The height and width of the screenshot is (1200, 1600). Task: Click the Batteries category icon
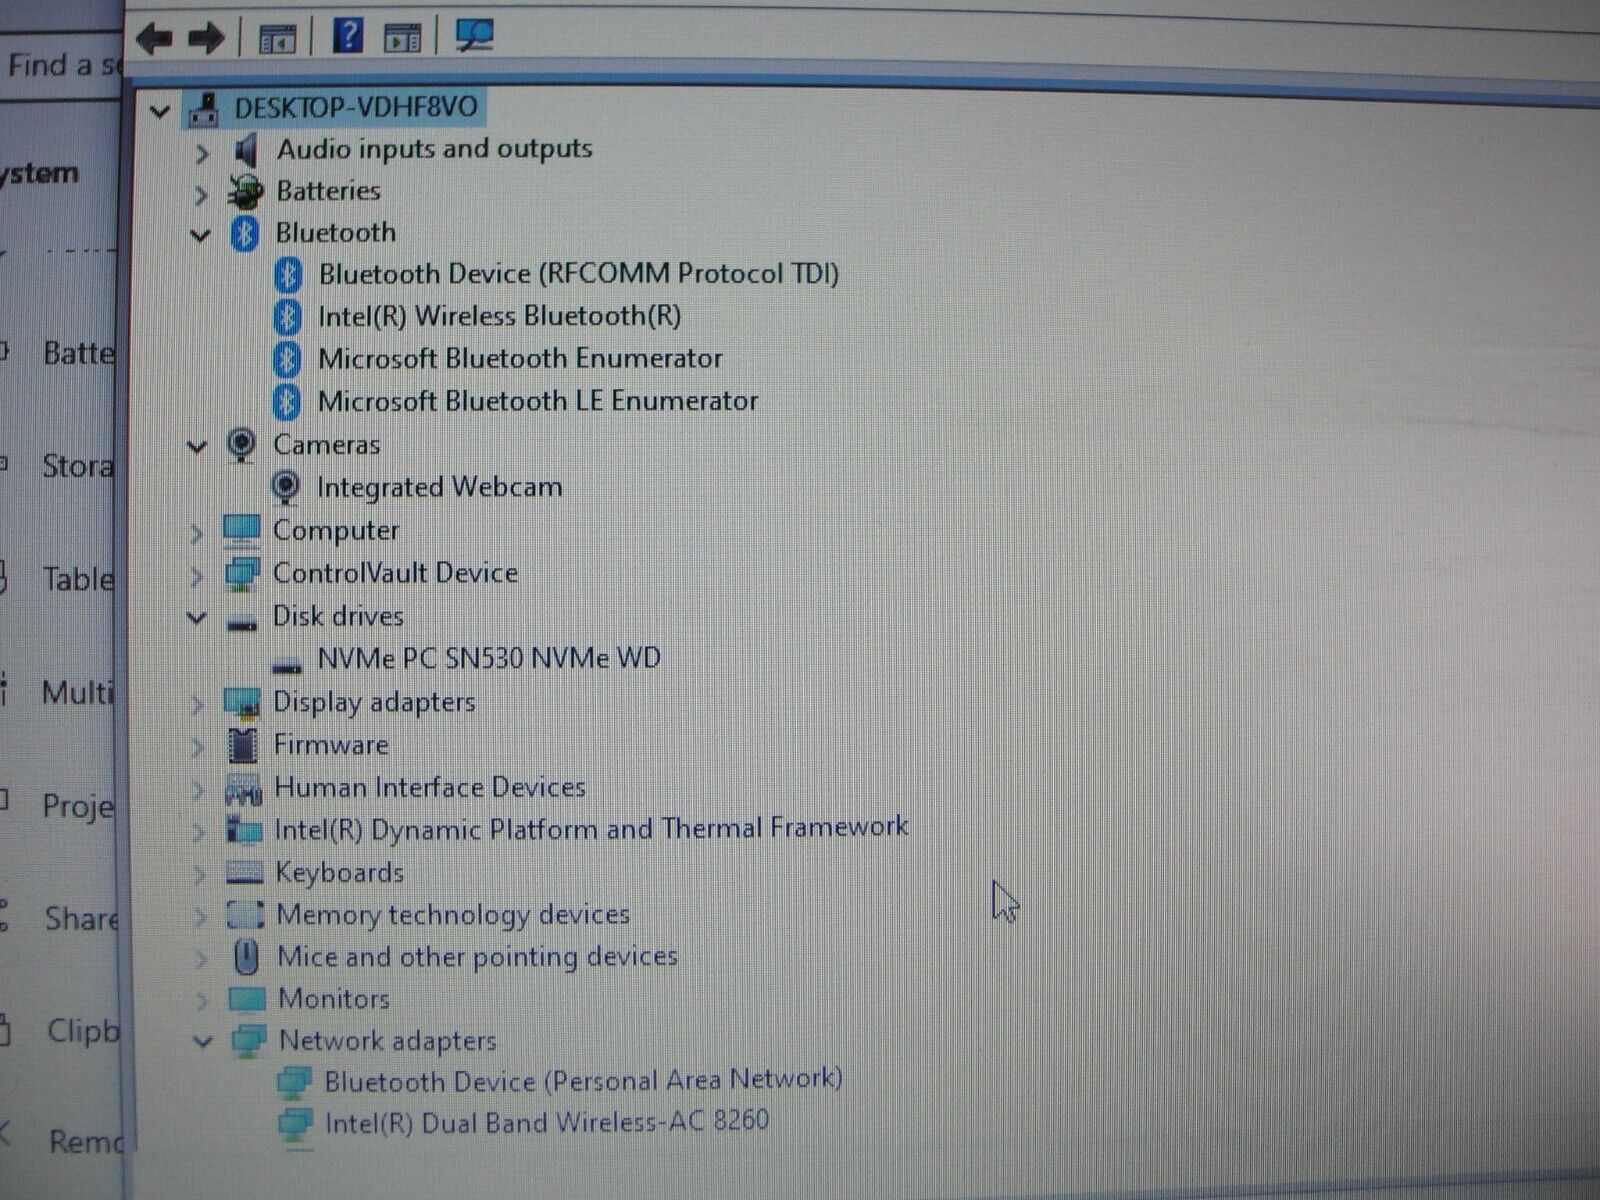tap(245, 191)
